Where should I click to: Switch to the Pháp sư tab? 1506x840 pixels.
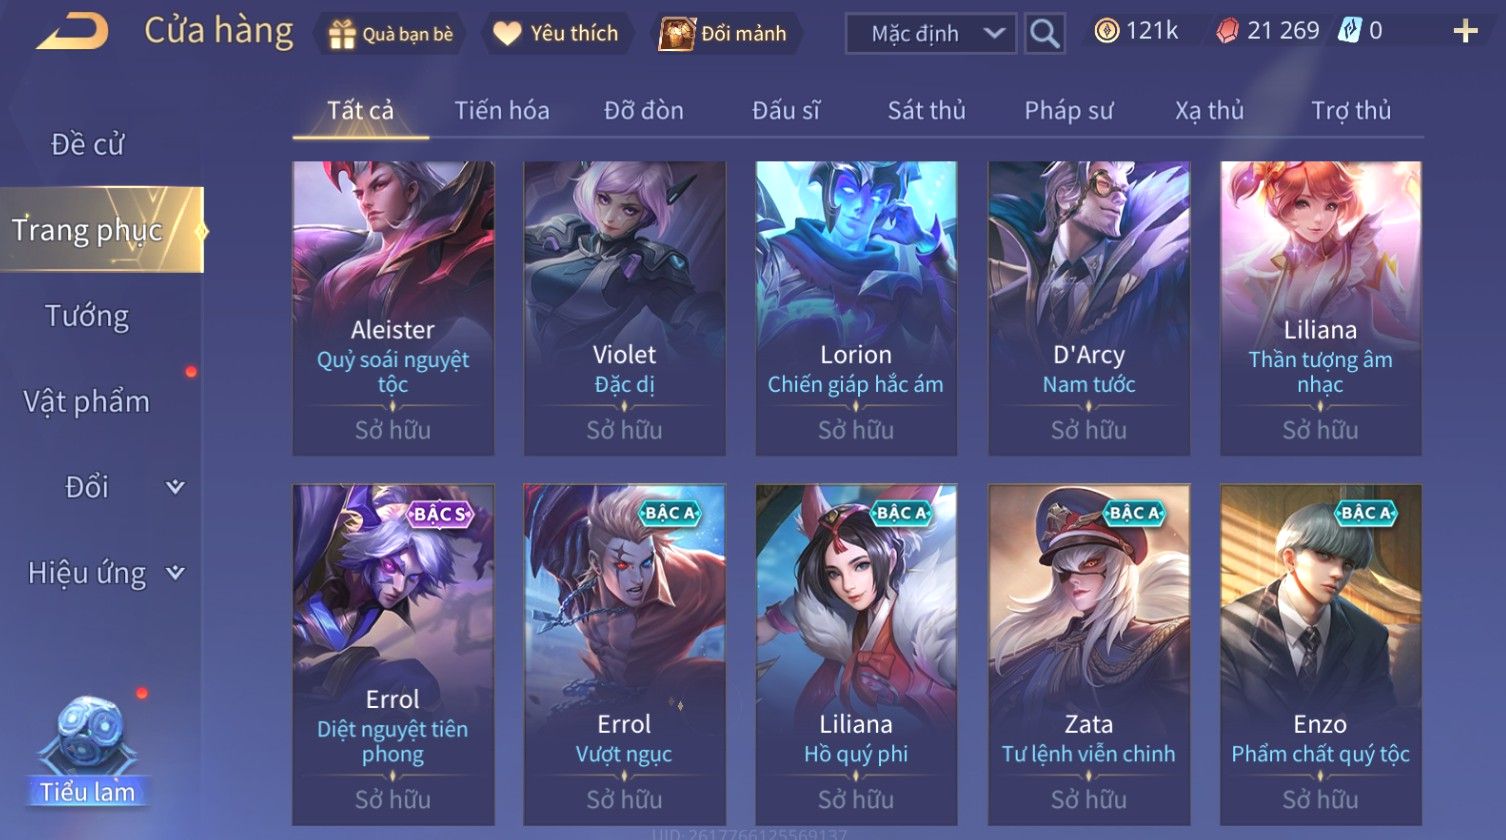(x=1068, y=111)
